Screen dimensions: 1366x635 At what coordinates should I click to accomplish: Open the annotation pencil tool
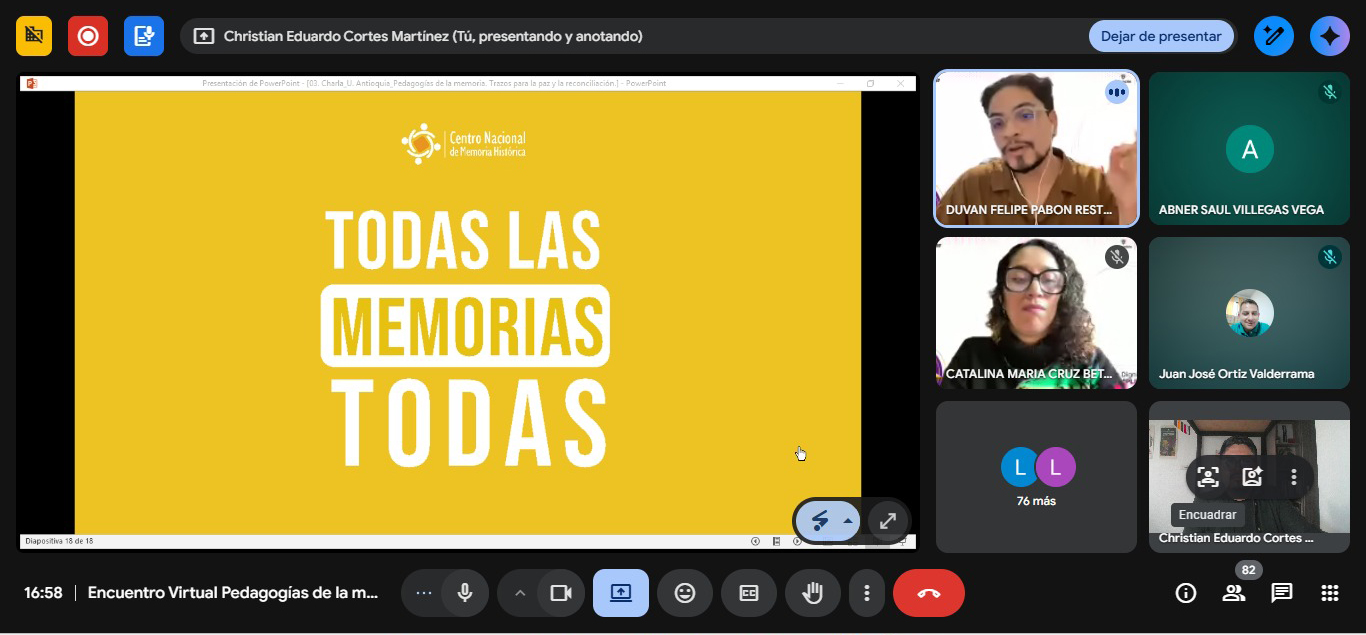1274,36
